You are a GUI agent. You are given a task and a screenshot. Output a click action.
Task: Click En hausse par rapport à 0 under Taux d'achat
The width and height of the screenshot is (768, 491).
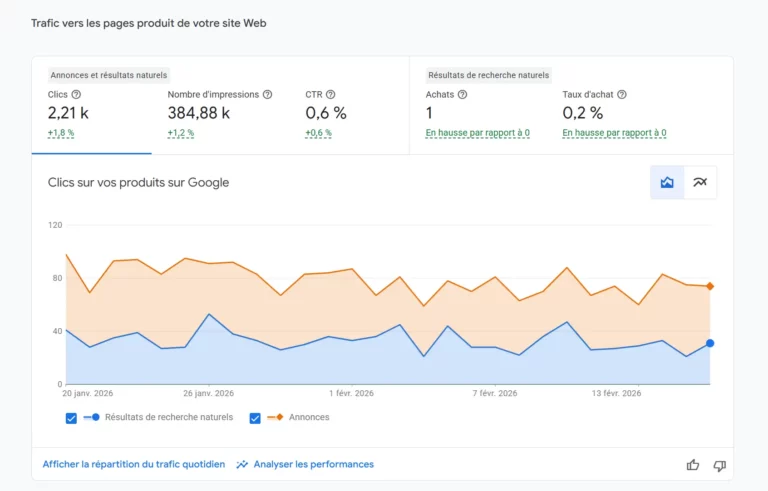coord(614,133)
